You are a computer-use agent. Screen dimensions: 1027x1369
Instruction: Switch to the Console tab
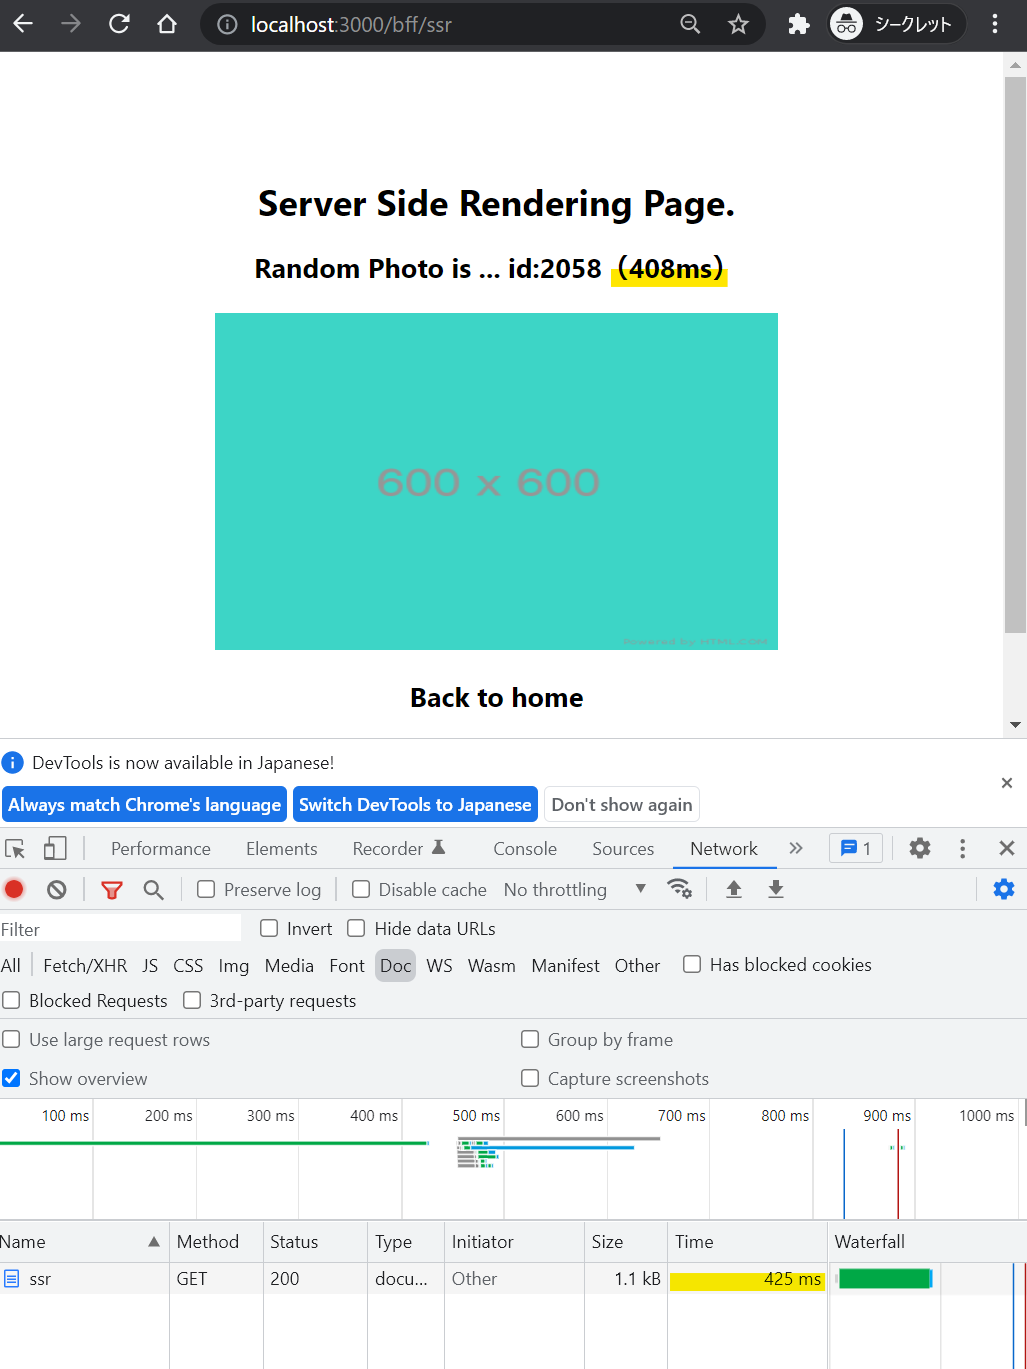[x=524, y=848]
